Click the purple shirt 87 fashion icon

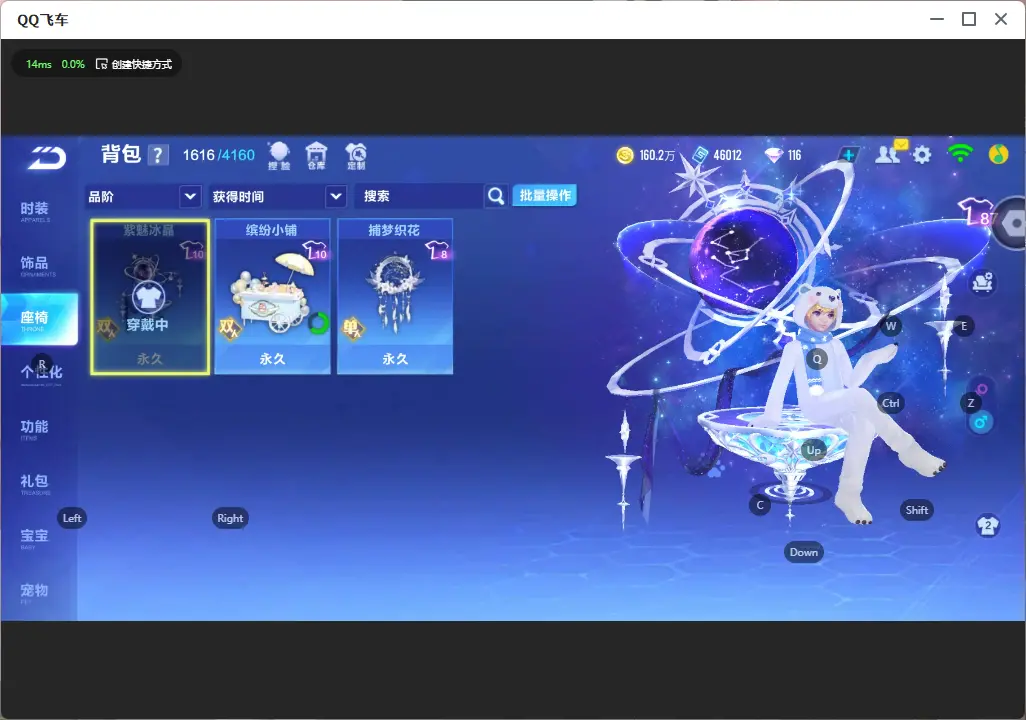point(978,212)
